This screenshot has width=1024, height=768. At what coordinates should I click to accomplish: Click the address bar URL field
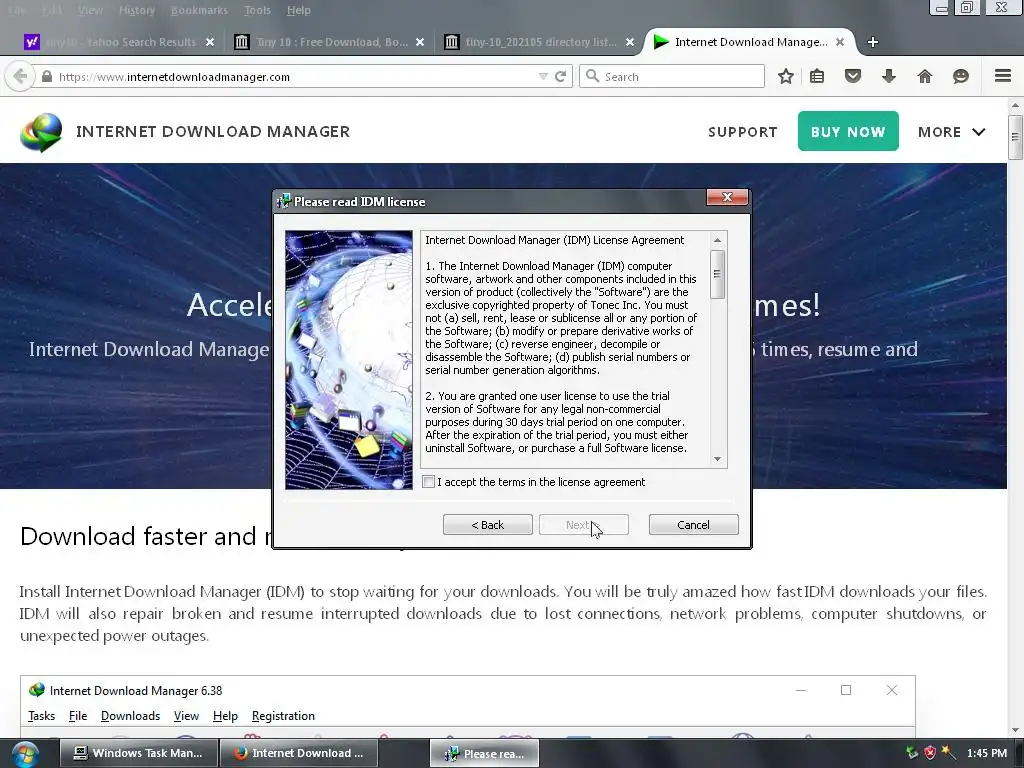294,76
